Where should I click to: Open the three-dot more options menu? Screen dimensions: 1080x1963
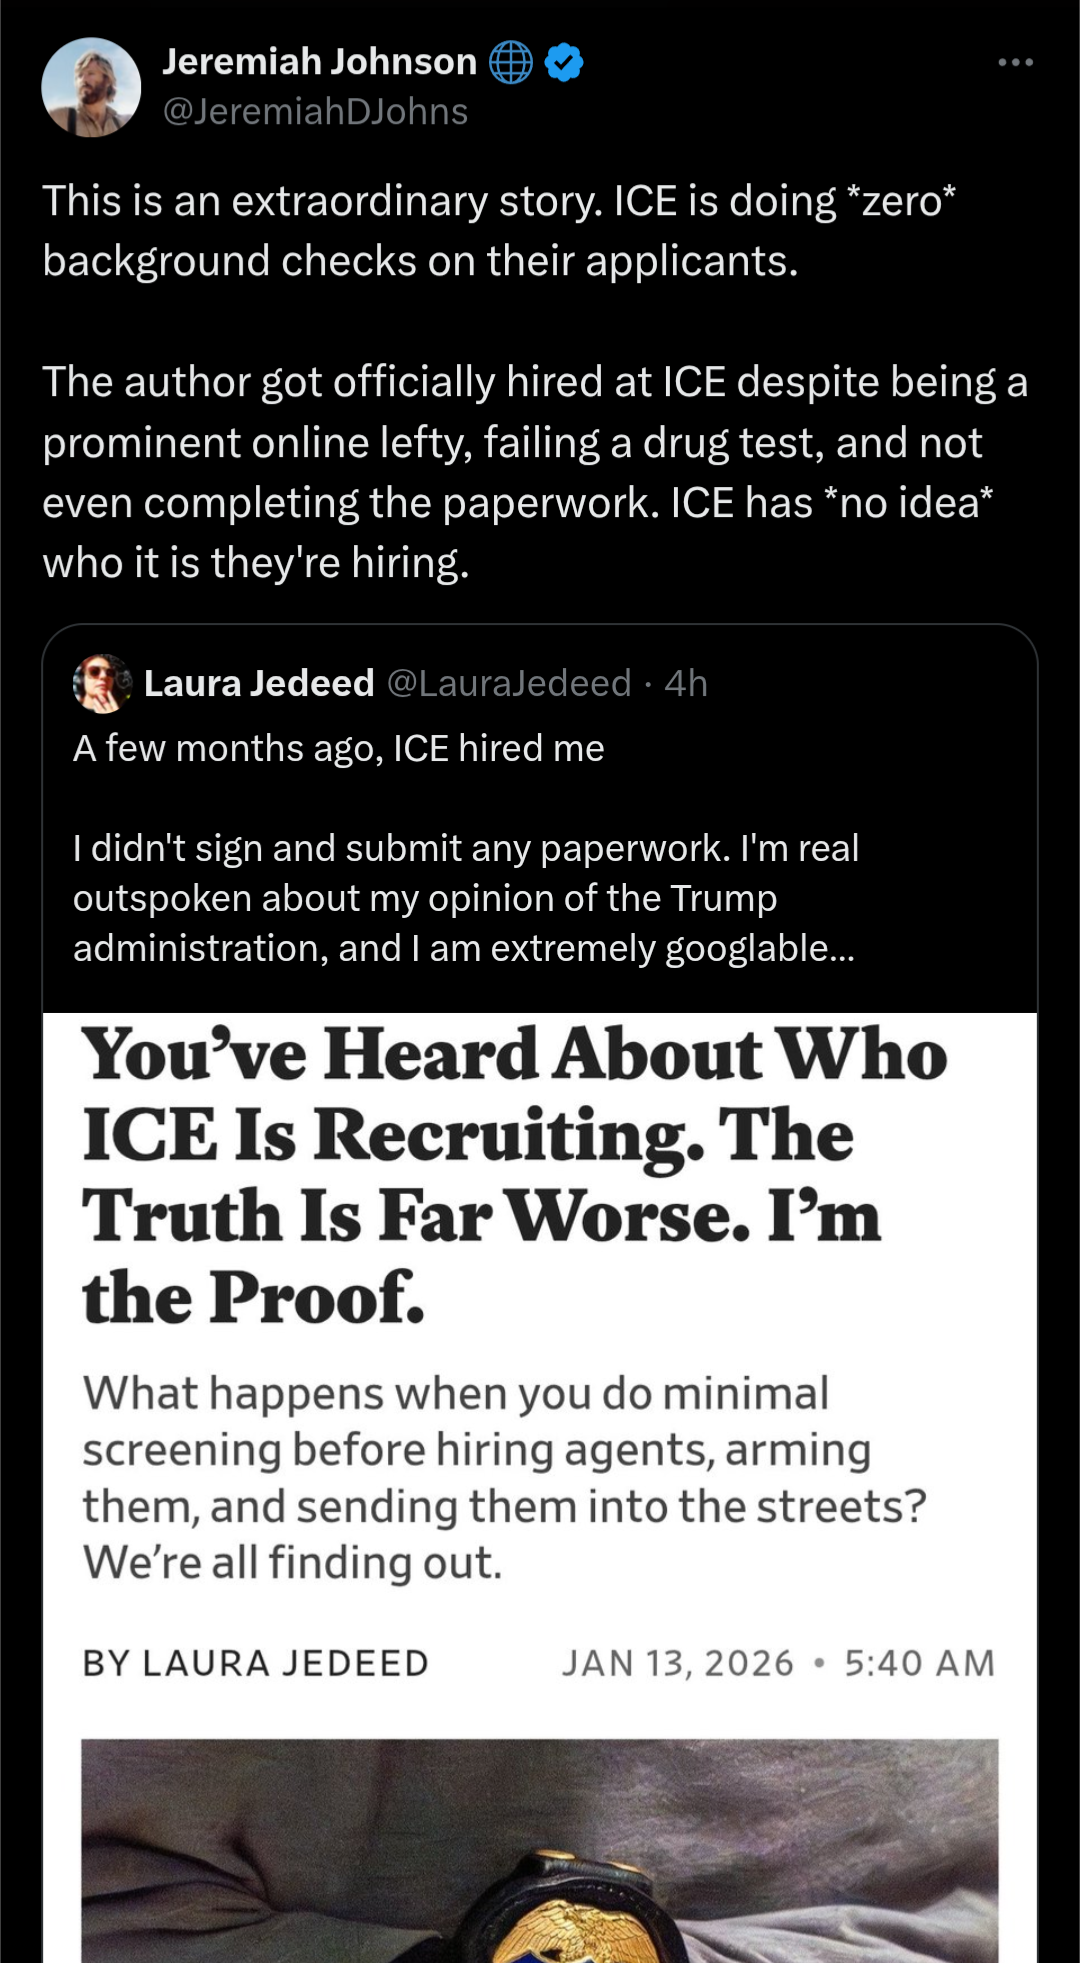point(1015,62)
